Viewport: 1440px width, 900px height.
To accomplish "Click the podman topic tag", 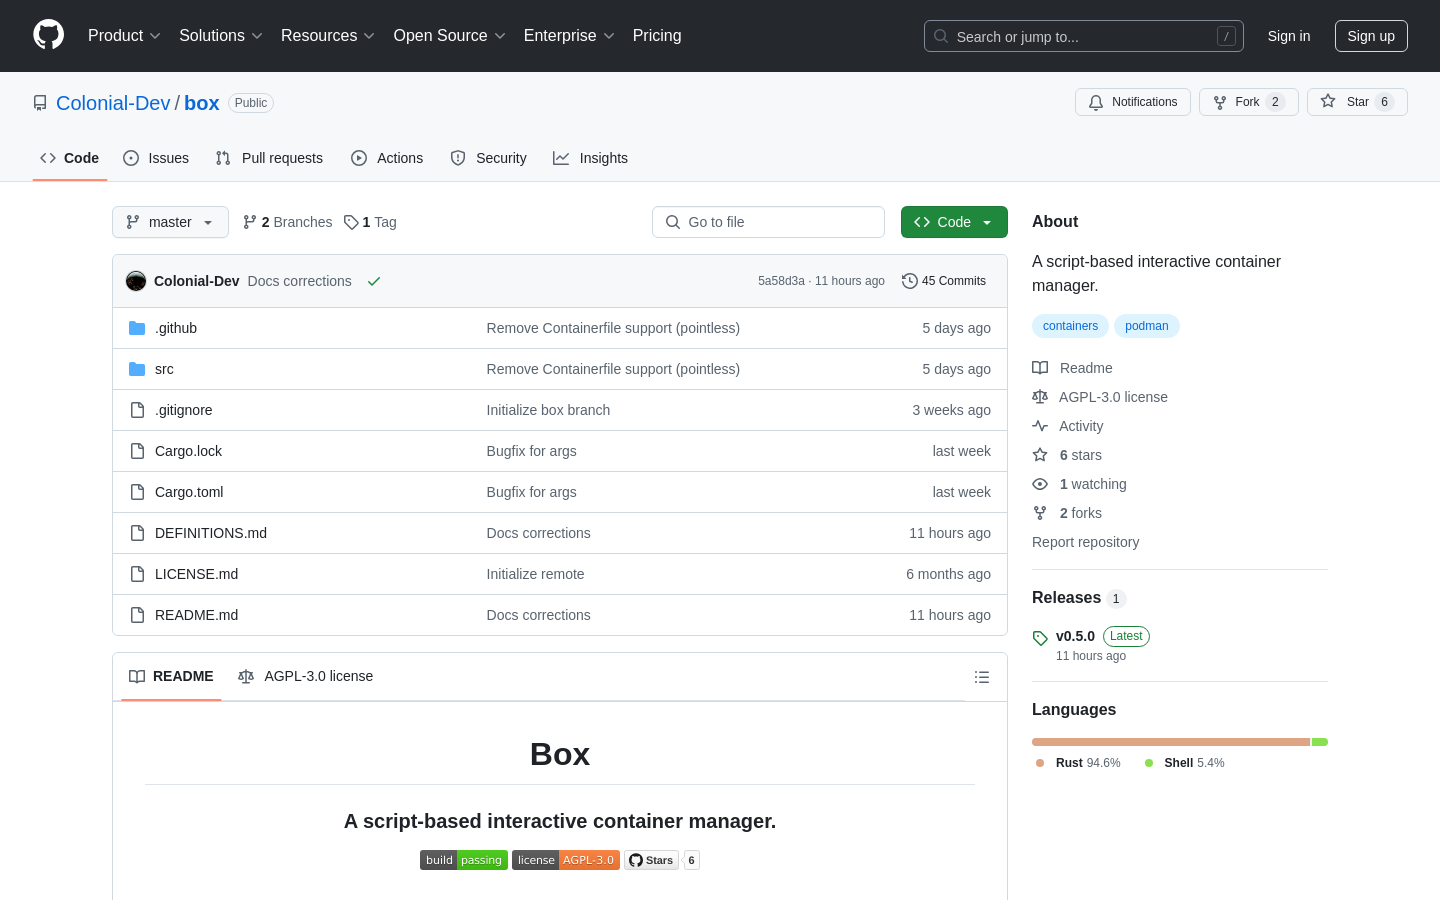I will 1146,326.
